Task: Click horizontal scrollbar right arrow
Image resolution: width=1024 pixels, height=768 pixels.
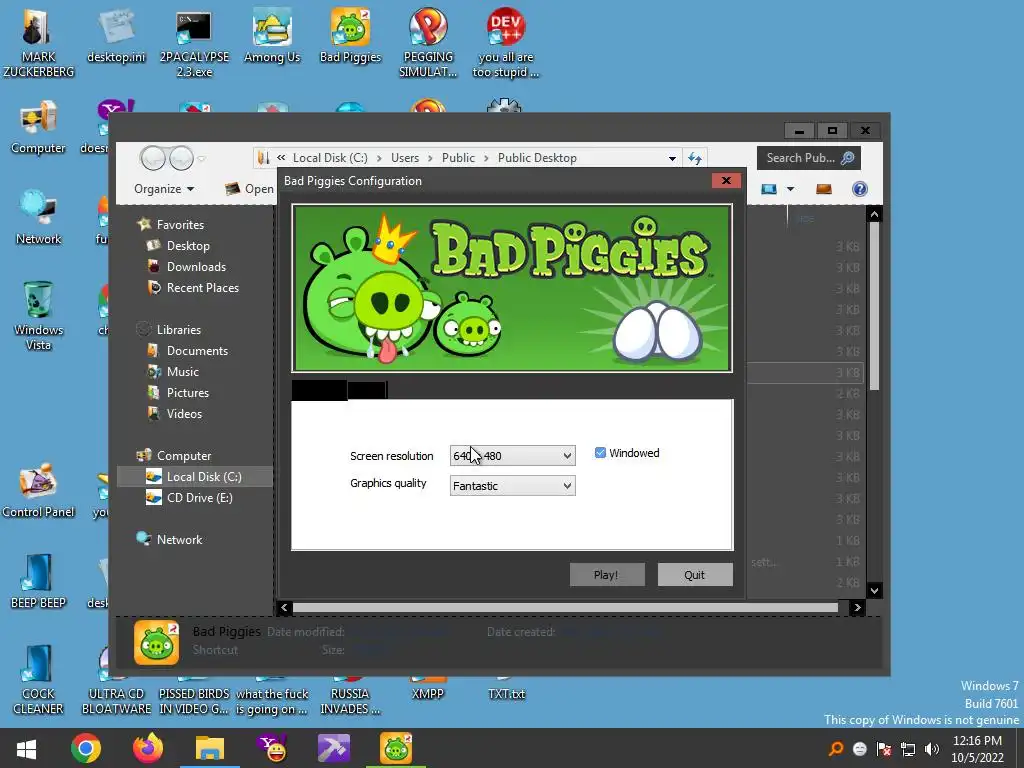Action: 857,607
